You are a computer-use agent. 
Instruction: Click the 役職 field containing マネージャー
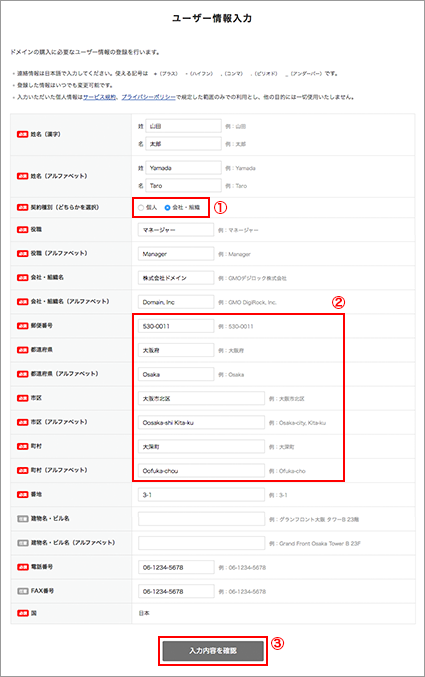pyautogui.click(x=176, y=230)
